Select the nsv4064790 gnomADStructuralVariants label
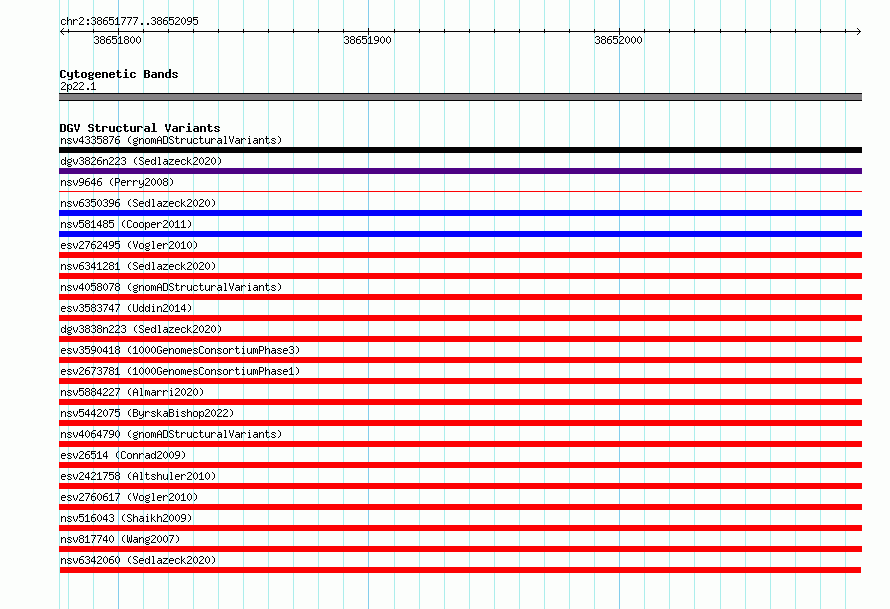Screen dimensions: 890x609 tap(171, 434)
